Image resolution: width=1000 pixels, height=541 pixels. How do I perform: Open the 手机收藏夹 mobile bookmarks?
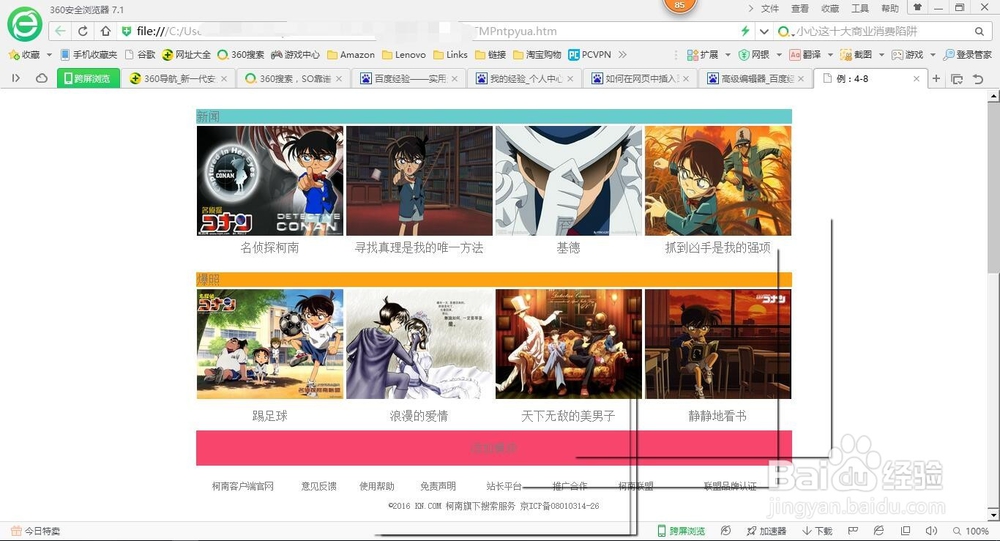coord(89,55)
